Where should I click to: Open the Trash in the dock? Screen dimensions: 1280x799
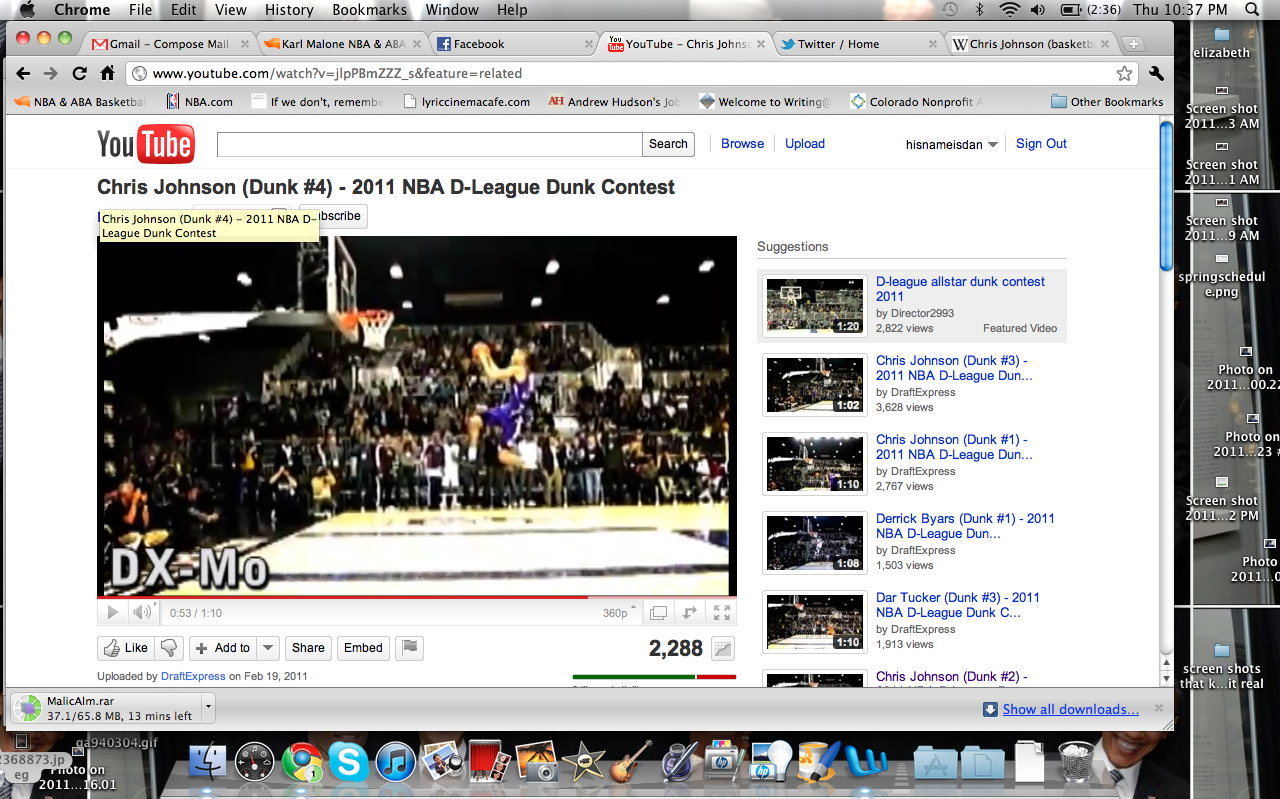(x=1076, y=763)
